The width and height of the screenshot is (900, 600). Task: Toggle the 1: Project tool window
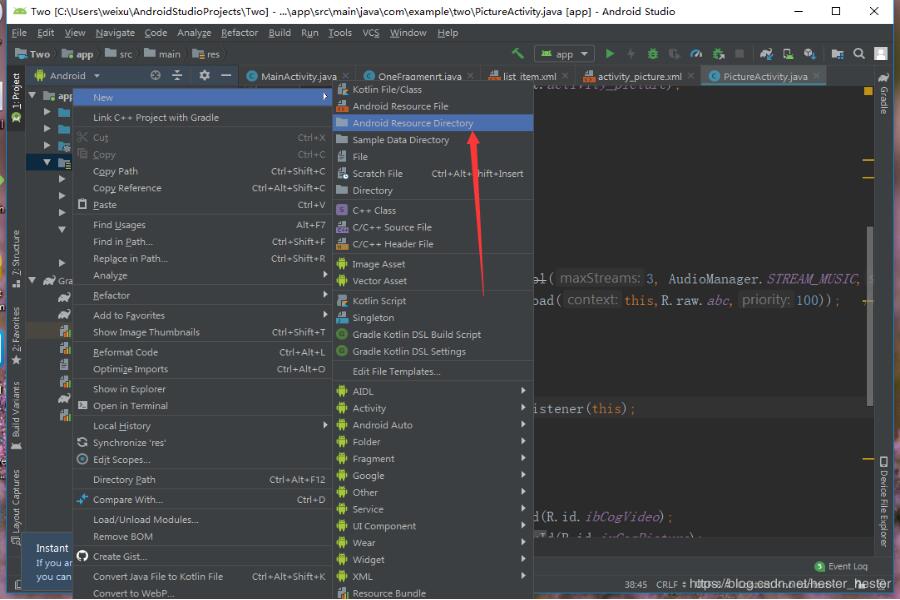16,98
